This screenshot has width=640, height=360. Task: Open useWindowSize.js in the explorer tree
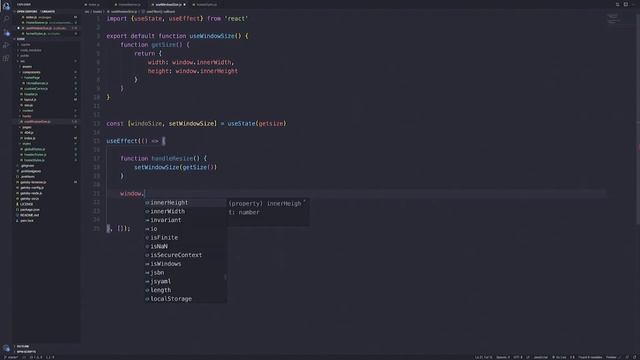pos(47,122)
